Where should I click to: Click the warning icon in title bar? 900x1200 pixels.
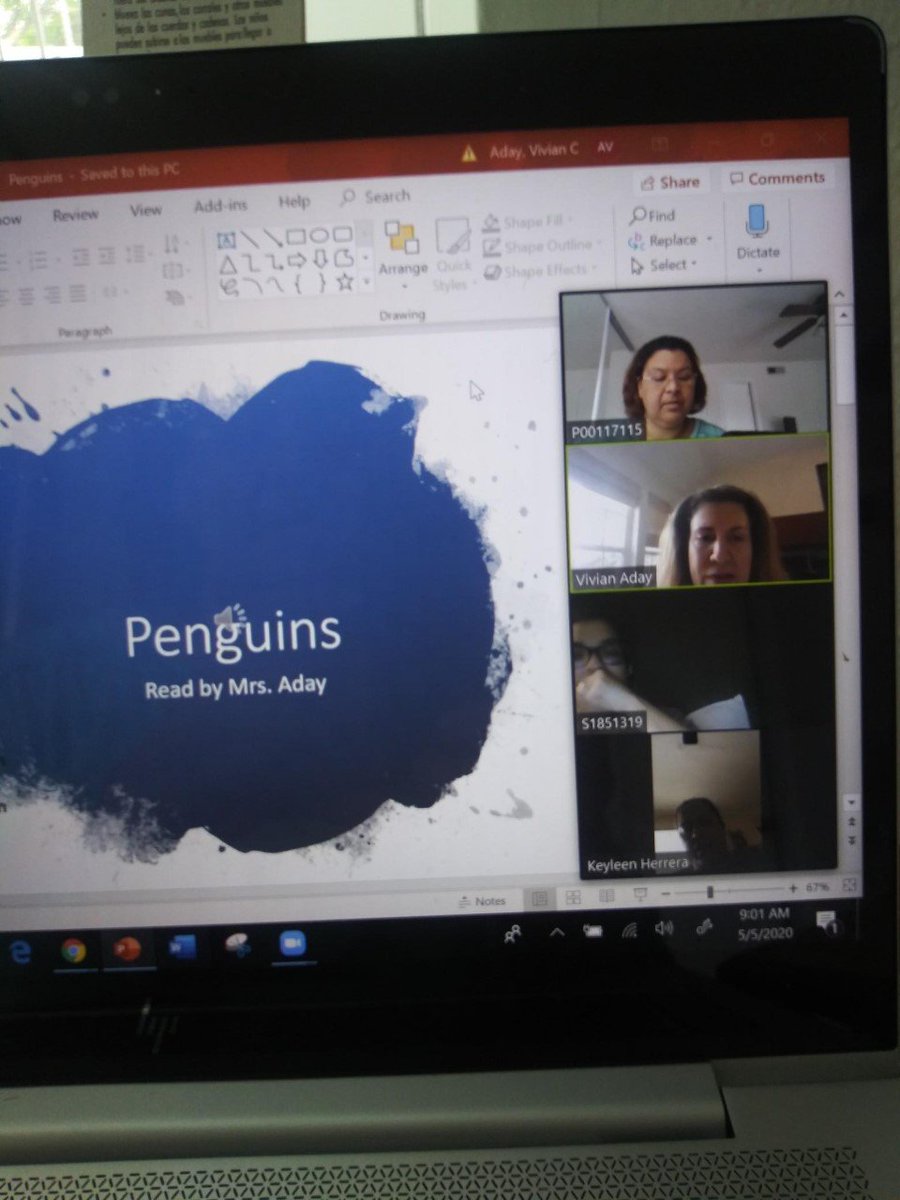(x=468, y=153)
